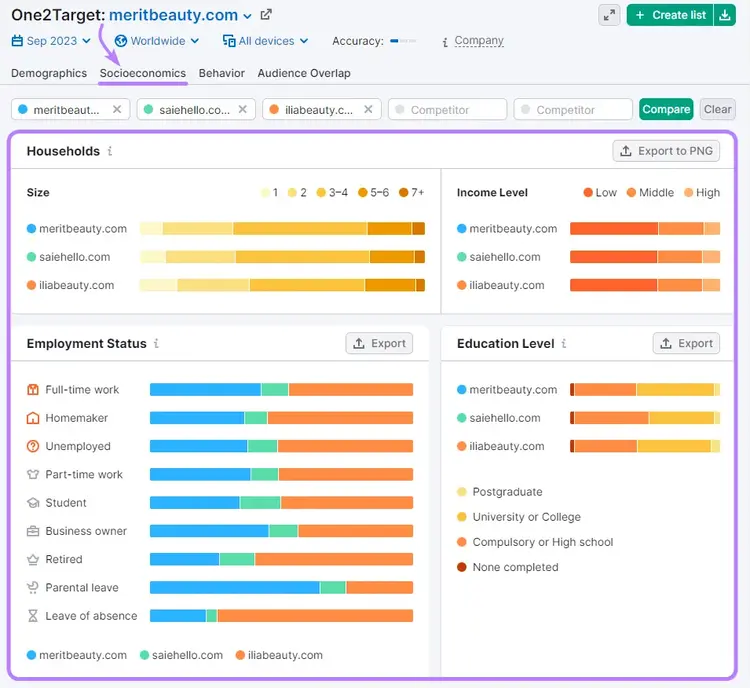The width and height of the screenshot is (750, 688).
Task: Toggle household size 1 legend item
Action: click(x=270, y=192)
